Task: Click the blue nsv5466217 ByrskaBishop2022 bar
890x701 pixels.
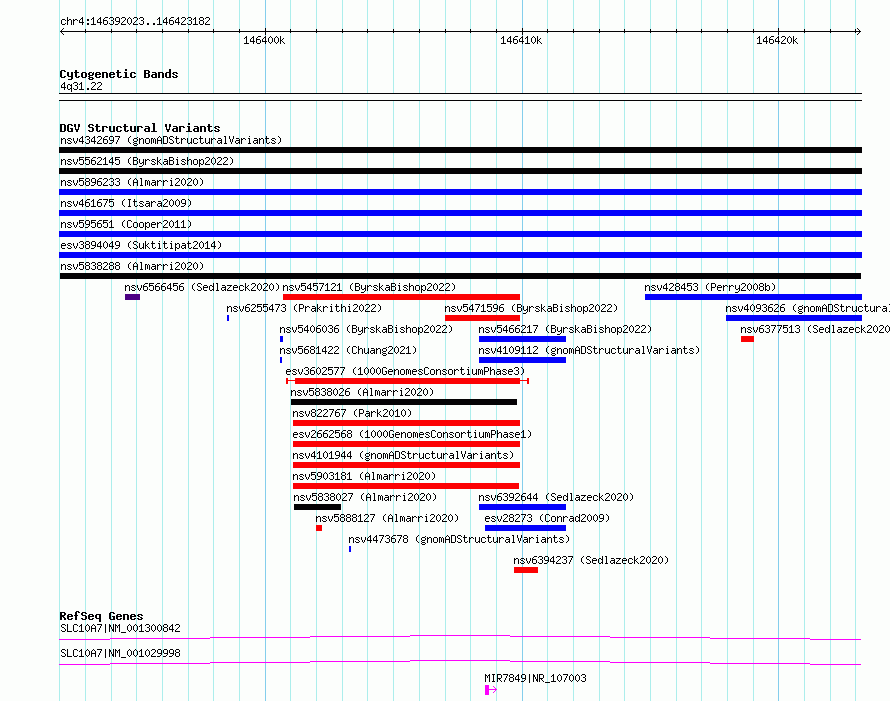Action: (x=522, y=339)
